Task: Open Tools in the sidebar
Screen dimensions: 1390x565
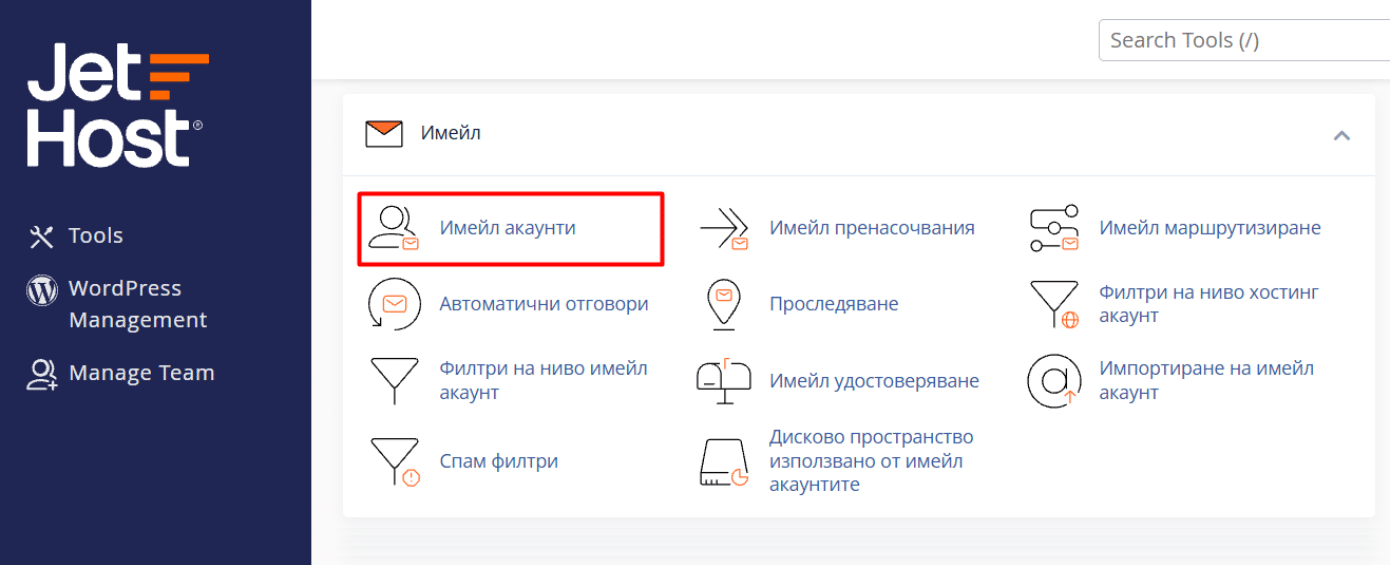Action: (95, 236)
